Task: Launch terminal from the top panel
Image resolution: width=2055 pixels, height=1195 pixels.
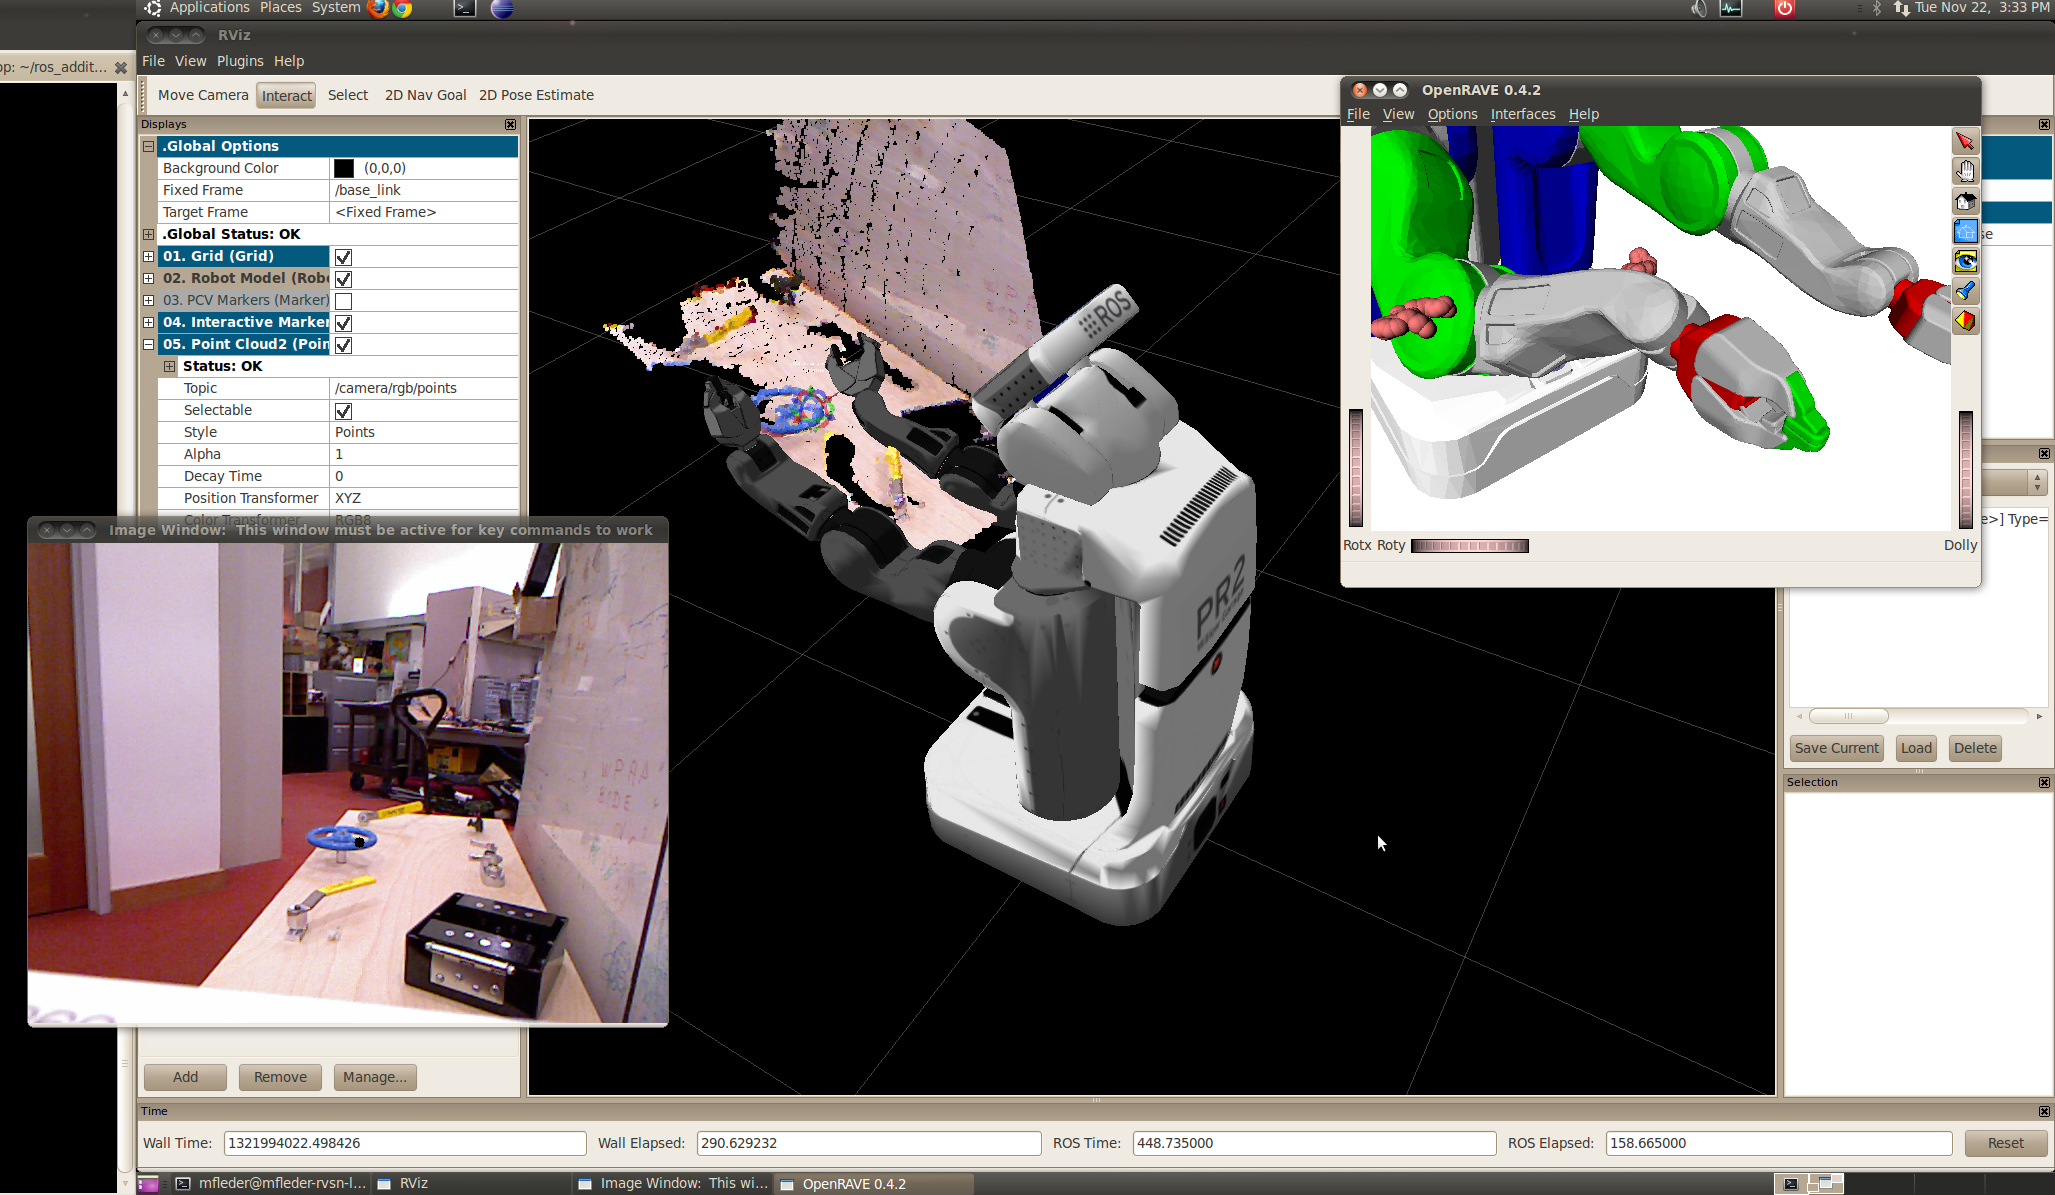Action: (464, 9)
